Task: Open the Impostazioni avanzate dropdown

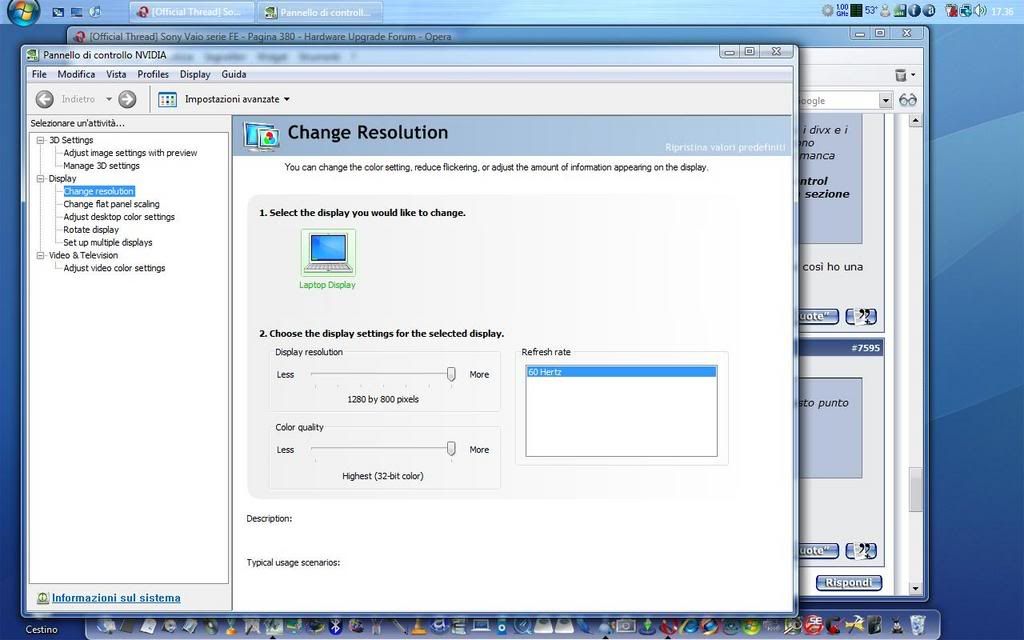Action: point(287,99)
